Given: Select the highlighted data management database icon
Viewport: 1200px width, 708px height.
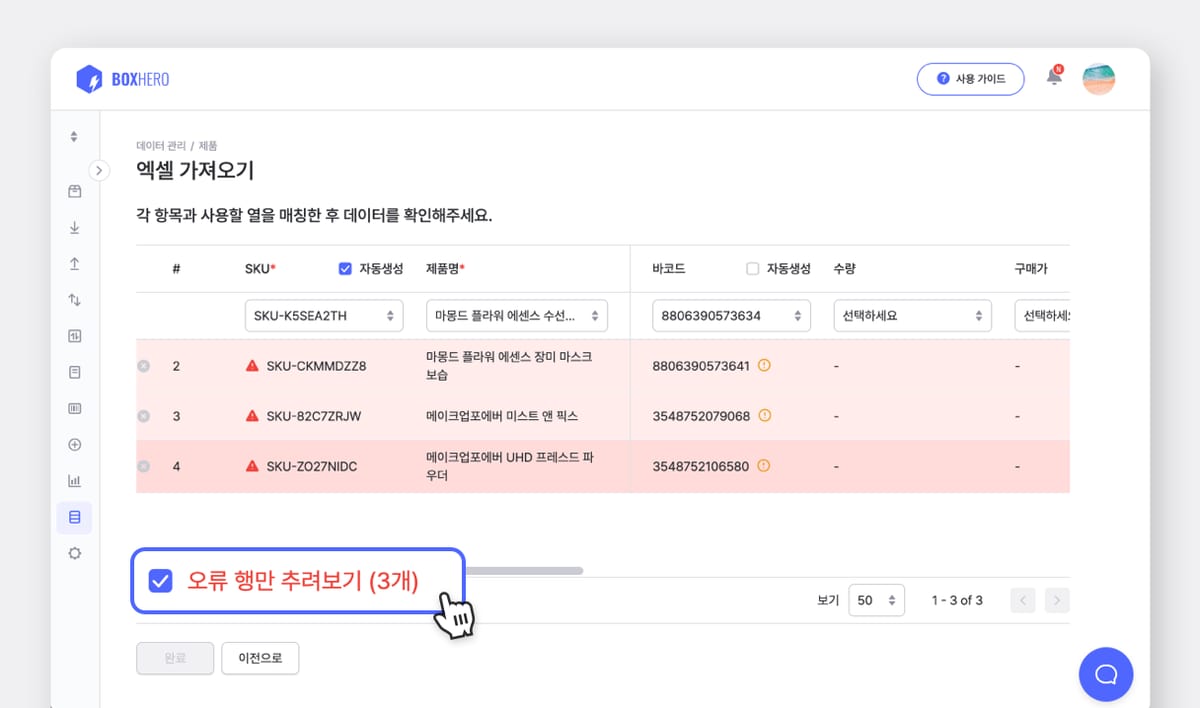Looking at the screenshot, I should click(x=74, y=516).
